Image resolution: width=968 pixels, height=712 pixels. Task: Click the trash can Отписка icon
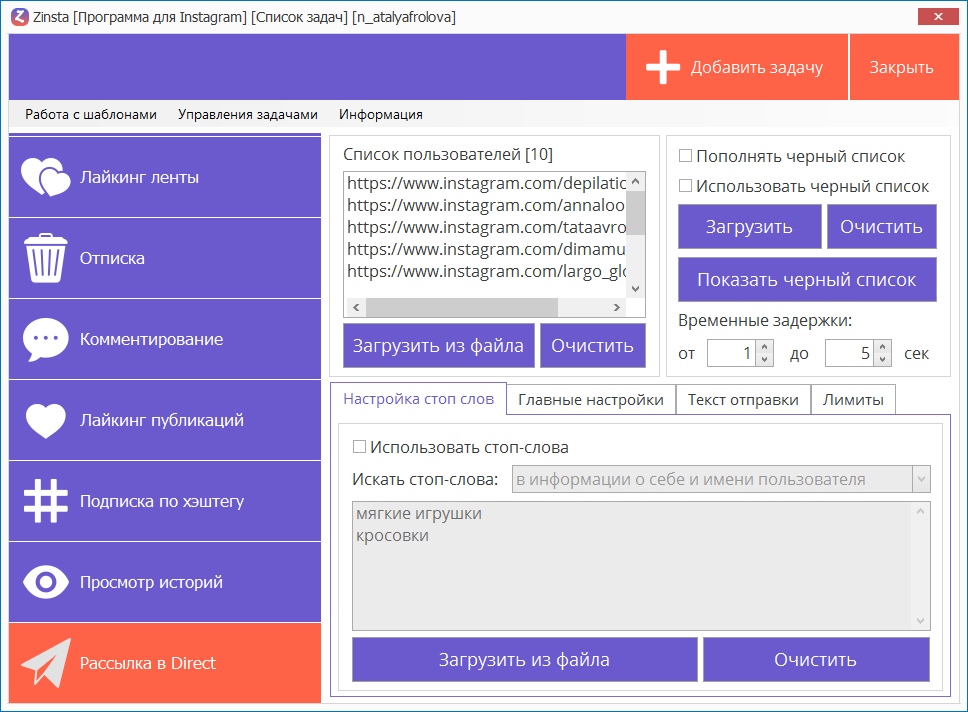pyautogui.click(x=45, y=258)
